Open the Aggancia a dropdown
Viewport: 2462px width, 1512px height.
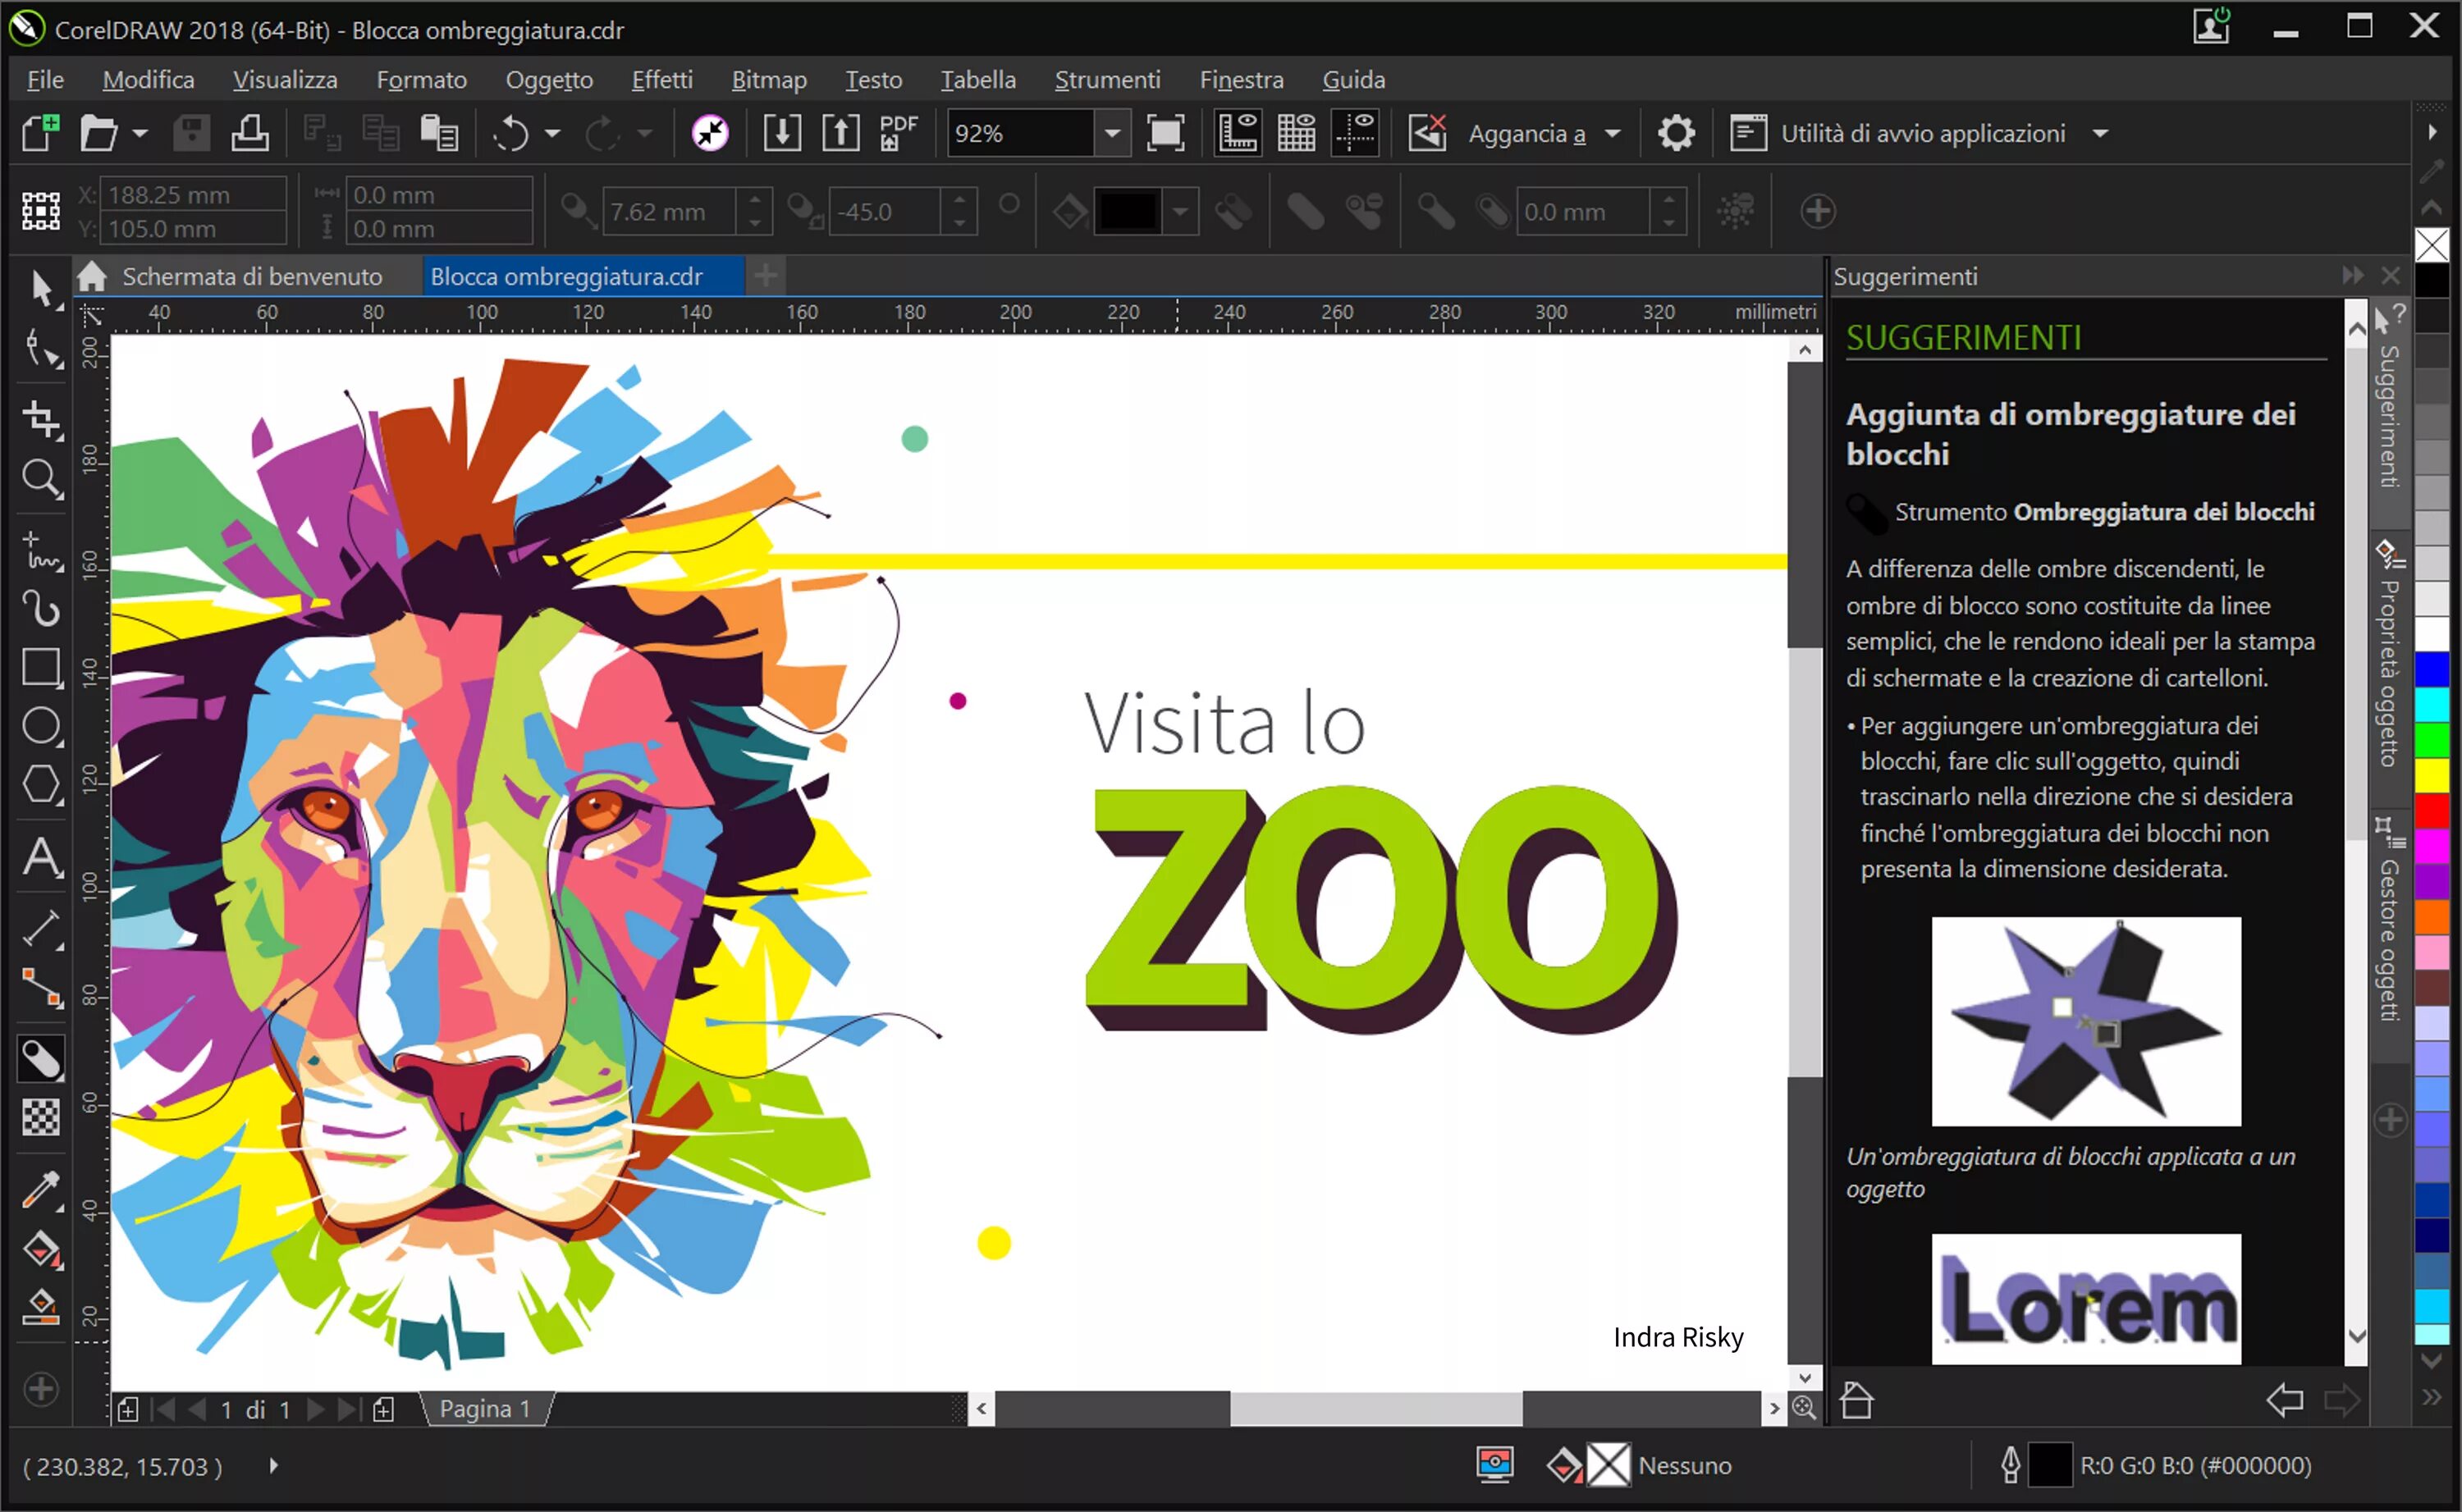(1612, 133)
